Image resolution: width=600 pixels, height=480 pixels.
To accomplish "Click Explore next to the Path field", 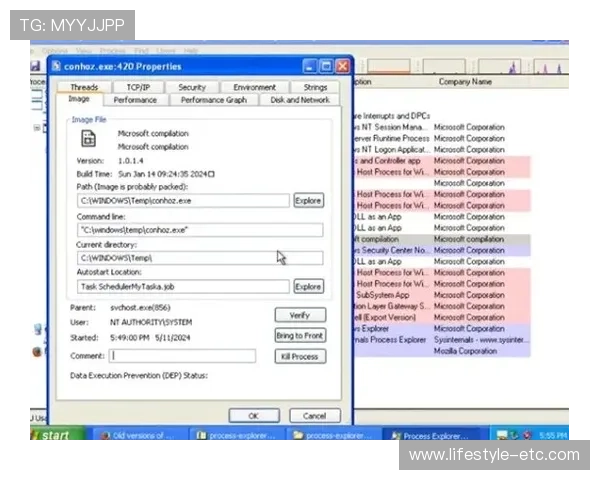I will coord(308,200).
